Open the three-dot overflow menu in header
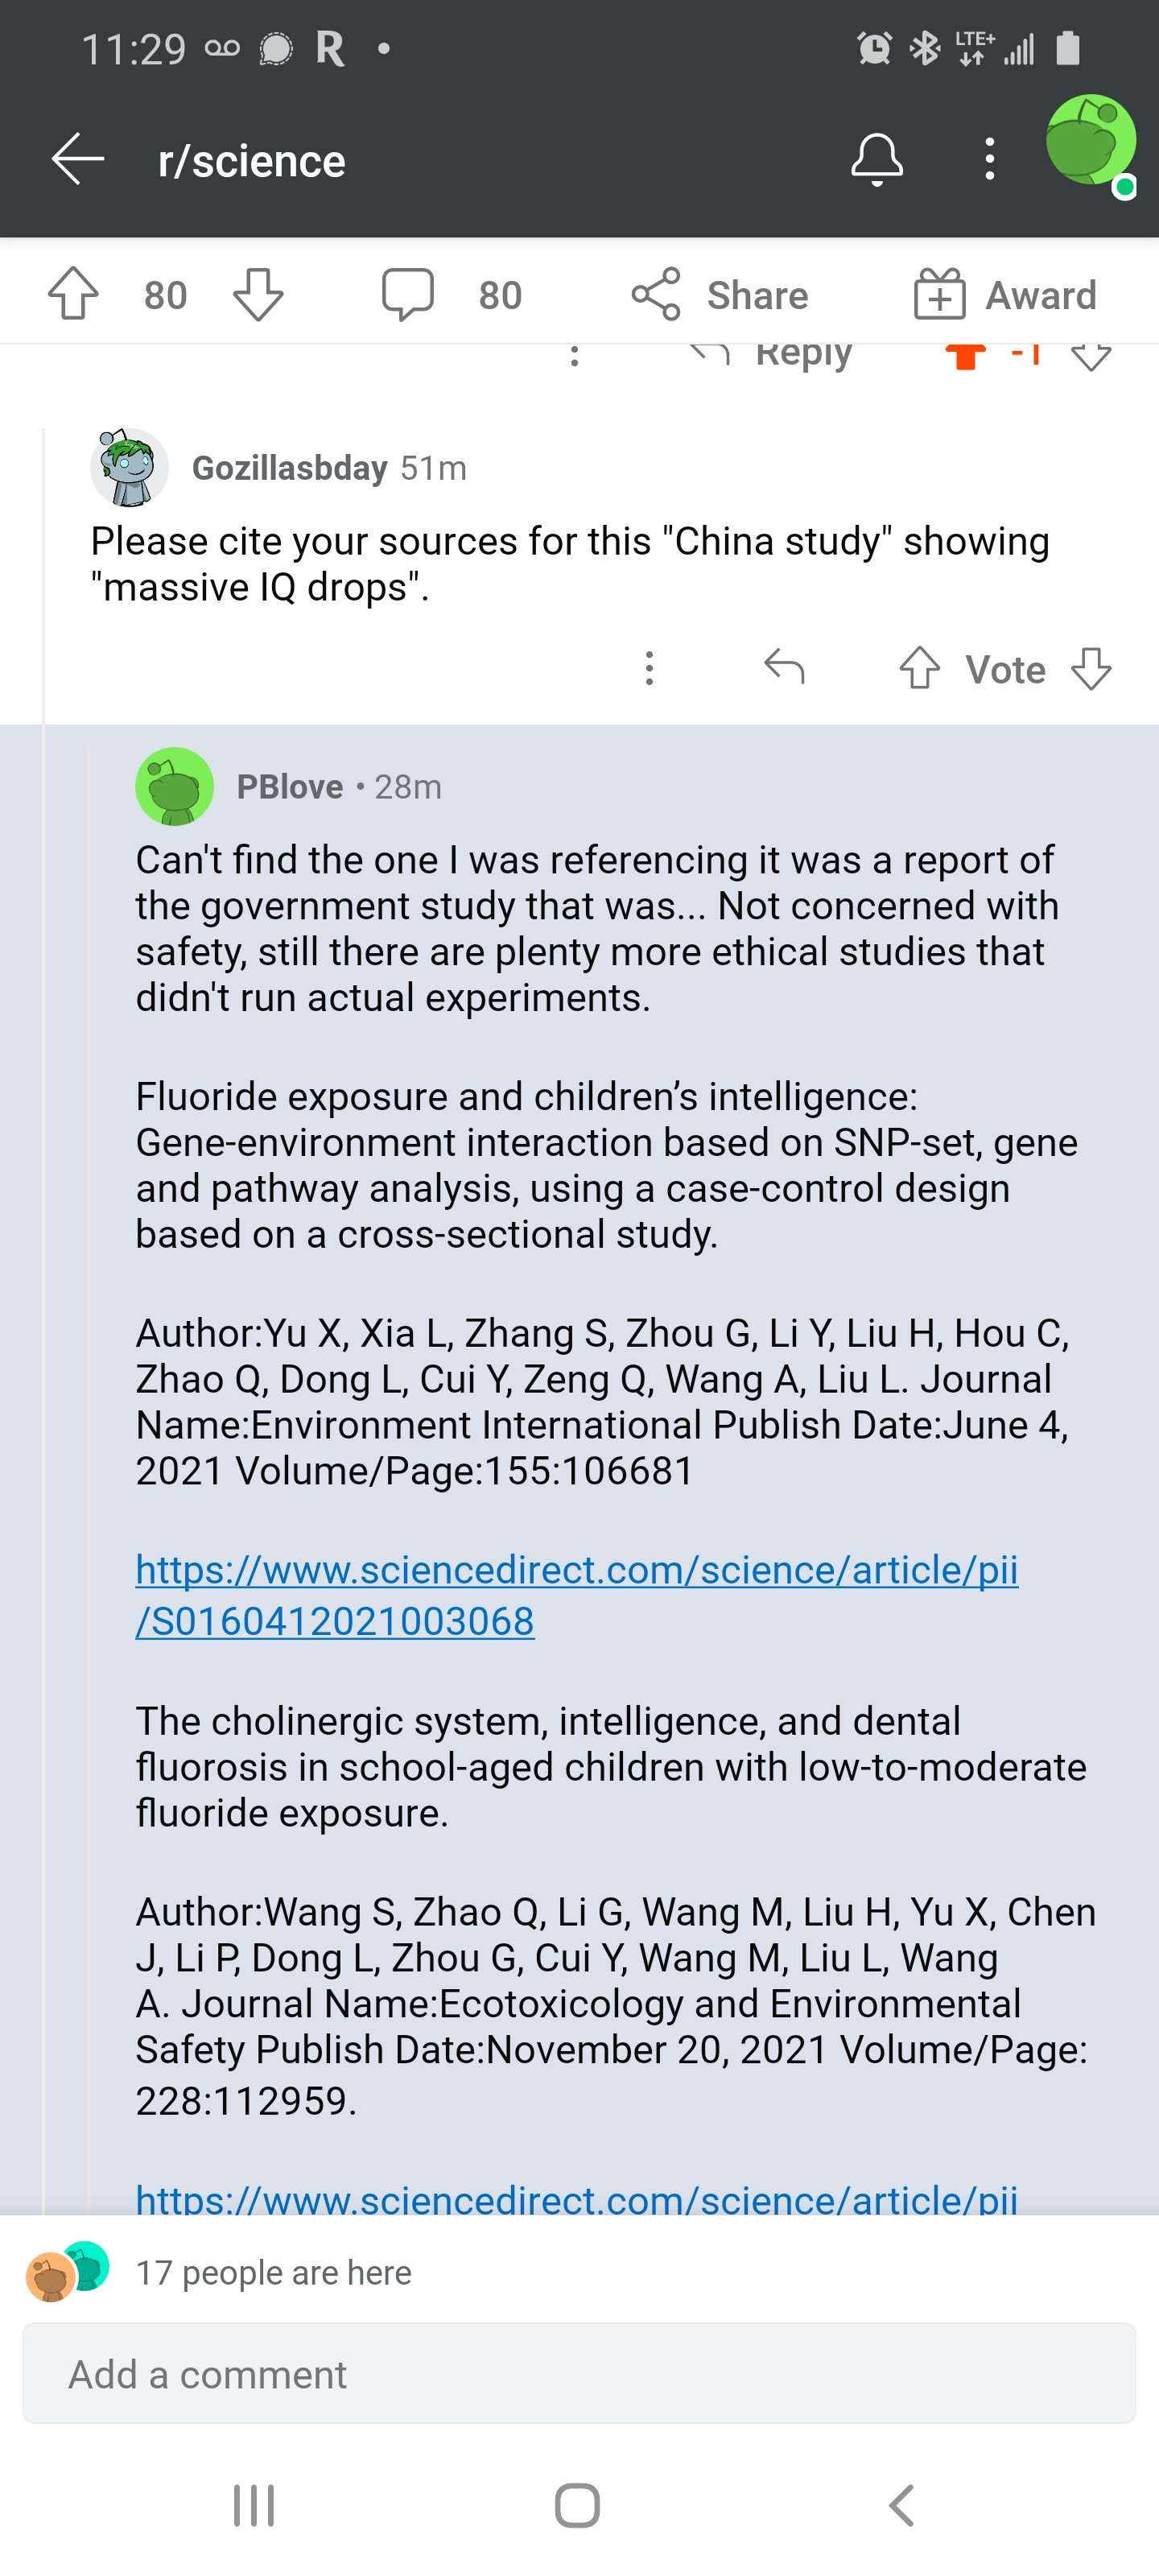This screenshot has width=1159, height=2576. (989, 160)
